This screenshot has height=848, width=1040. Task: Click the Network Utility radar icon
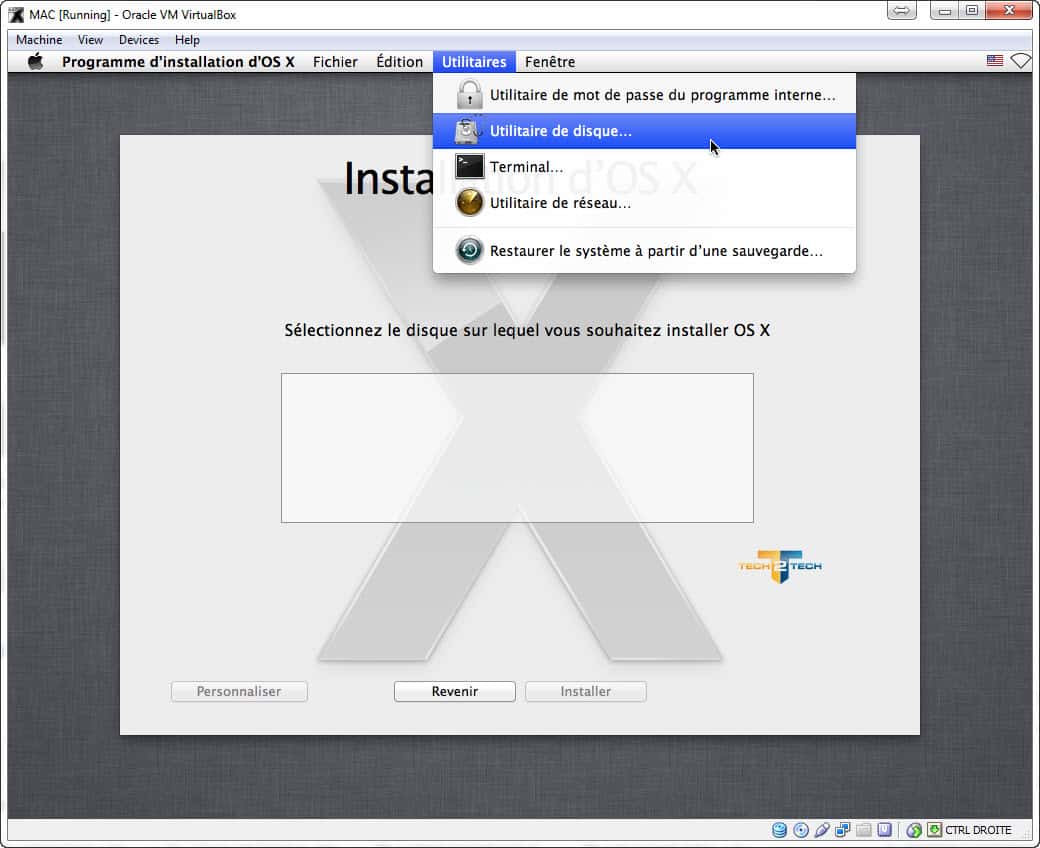[x=470, y=202]
